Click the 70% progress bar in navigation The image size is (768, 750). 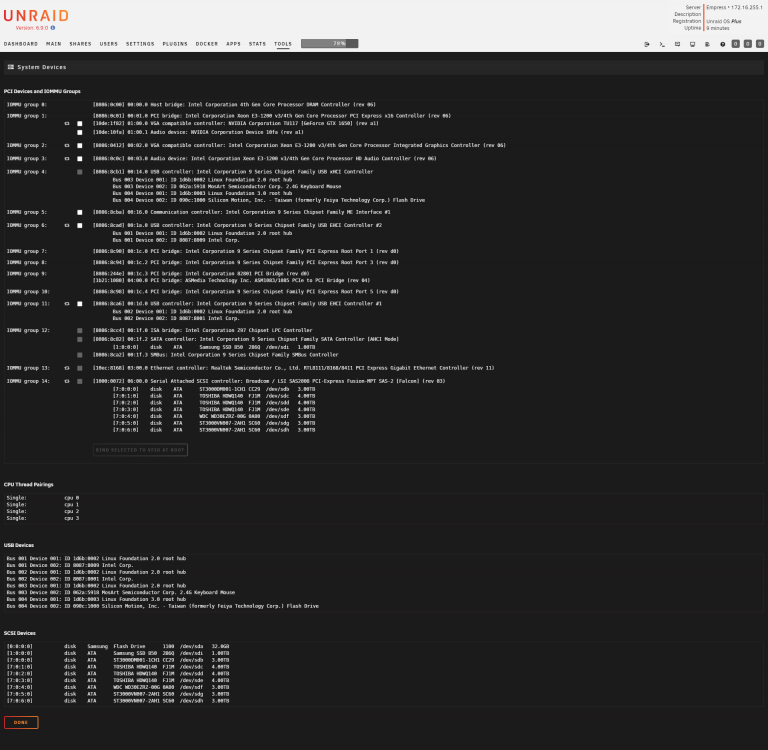click(330, 44)
